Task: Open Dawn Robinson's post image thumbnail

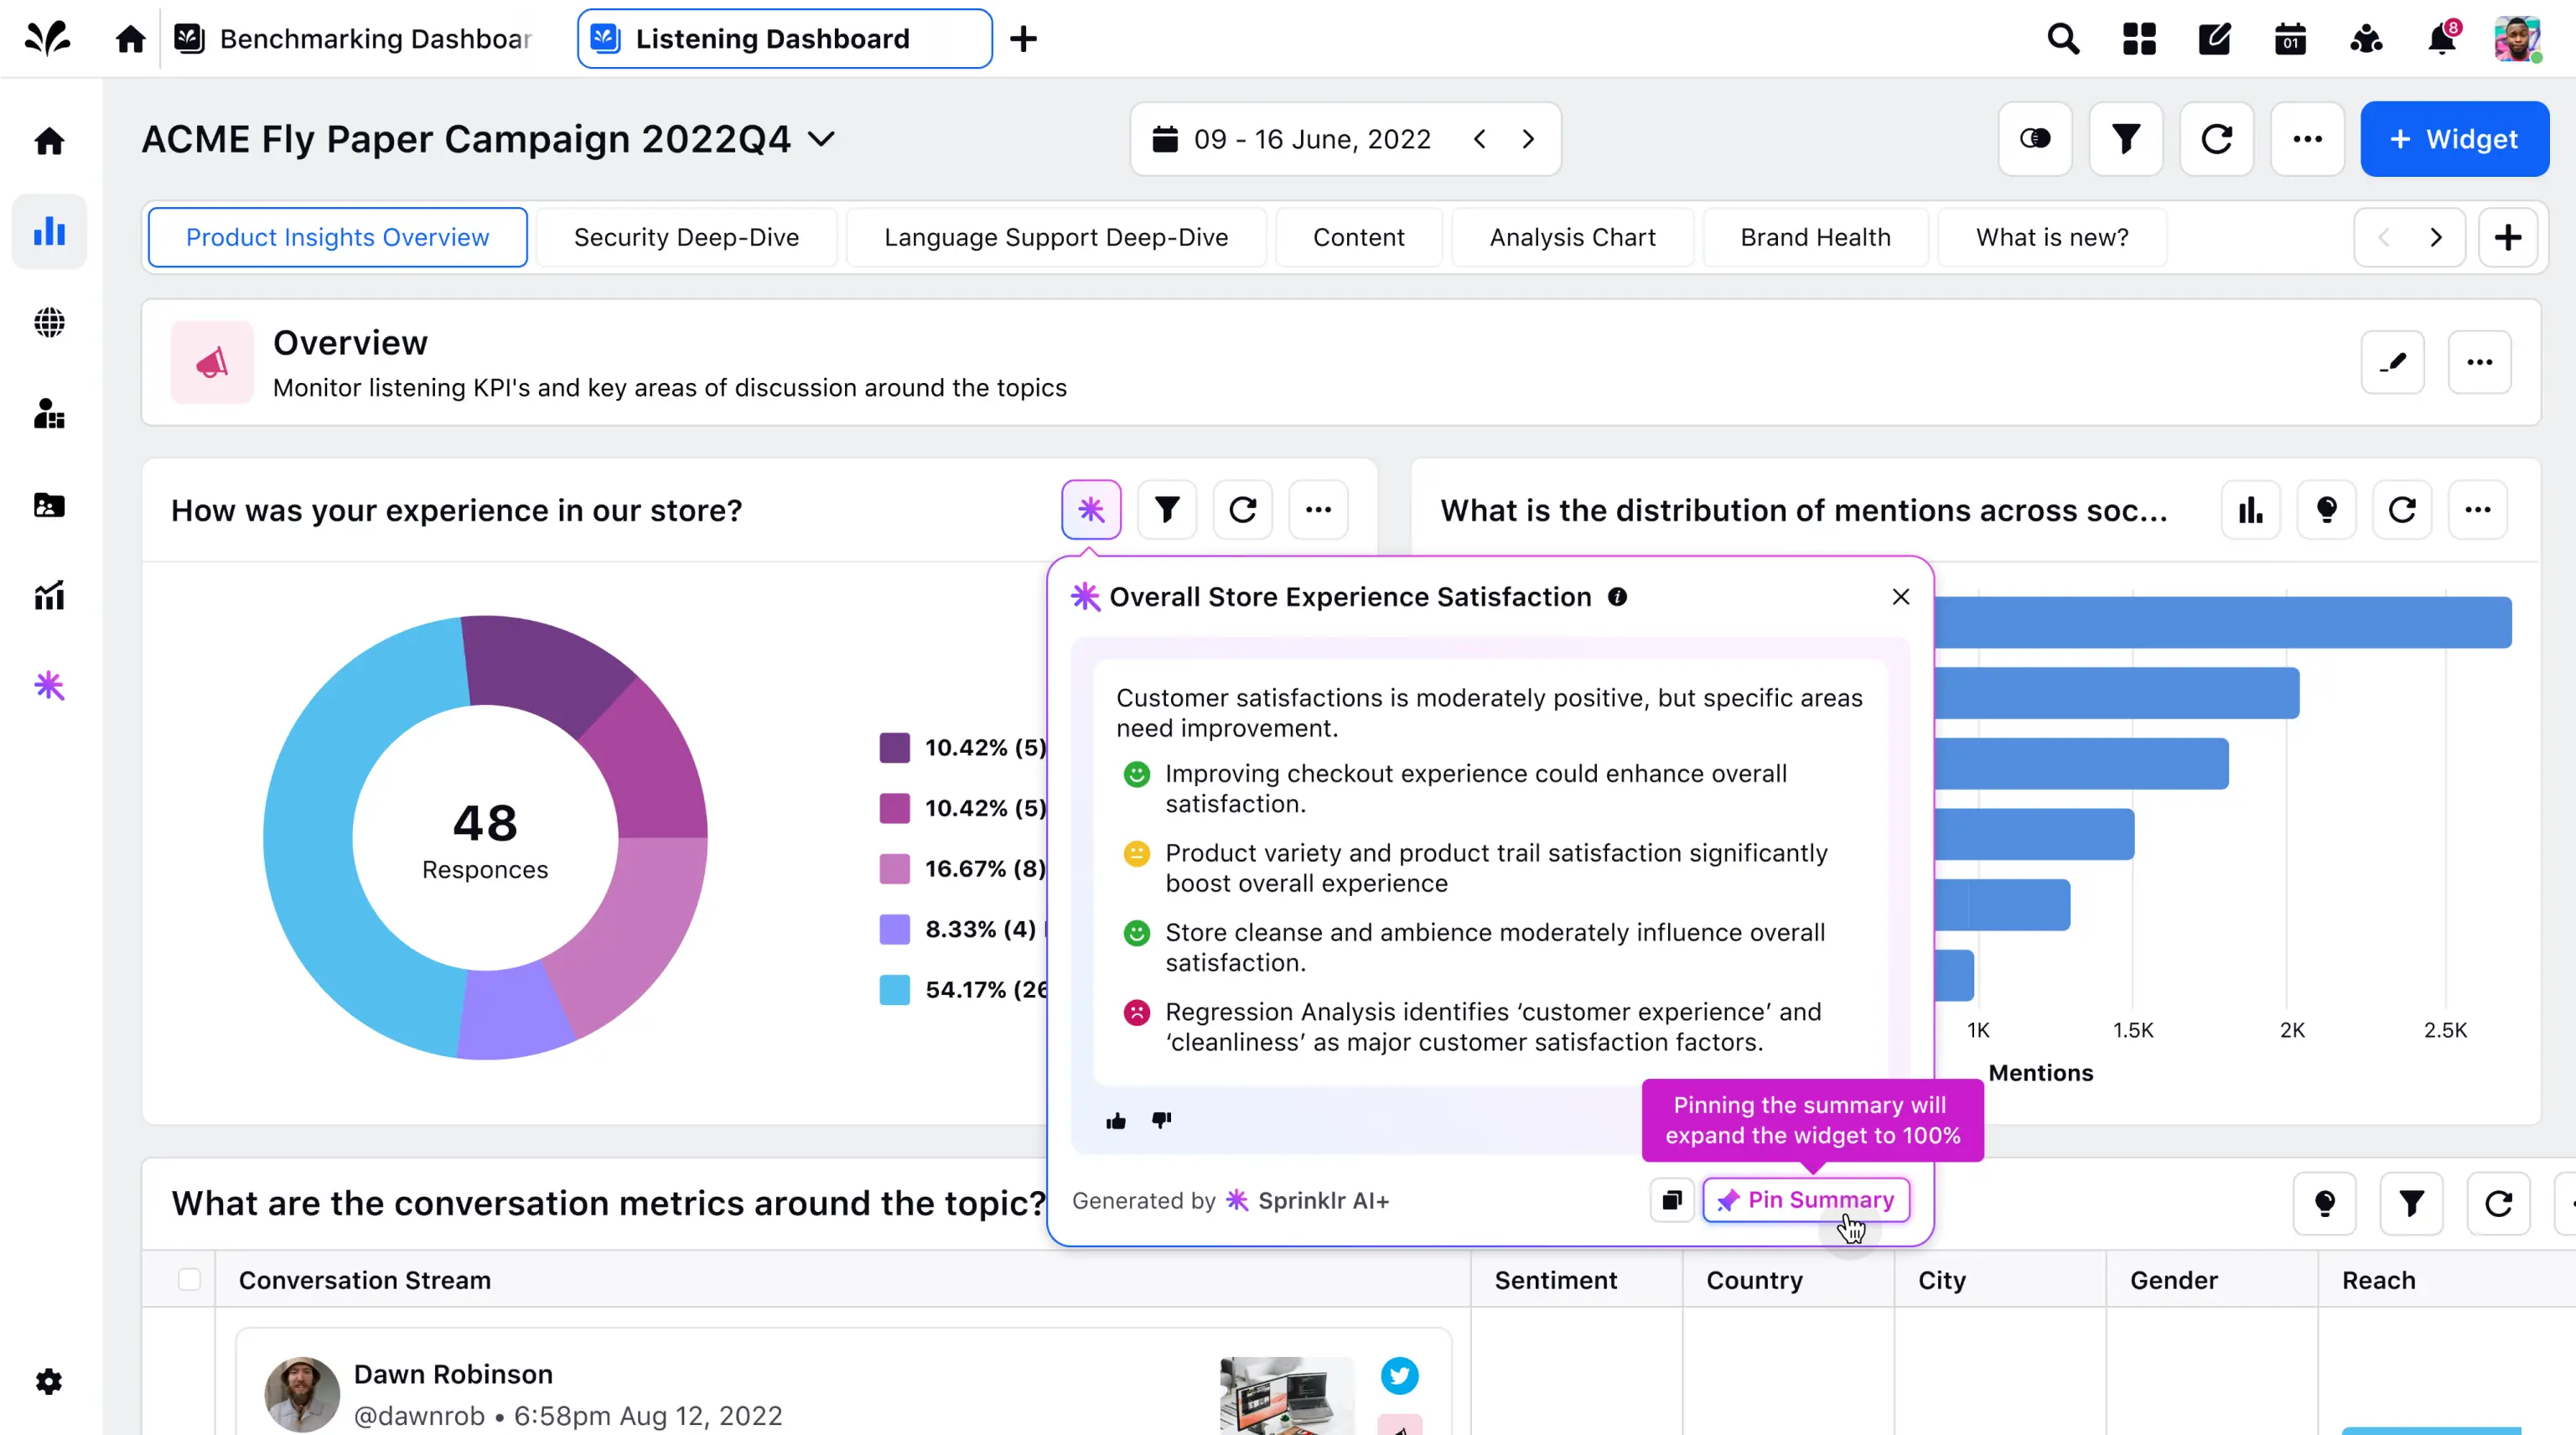Action: pyautogui.click(x=1286, y=1395)
